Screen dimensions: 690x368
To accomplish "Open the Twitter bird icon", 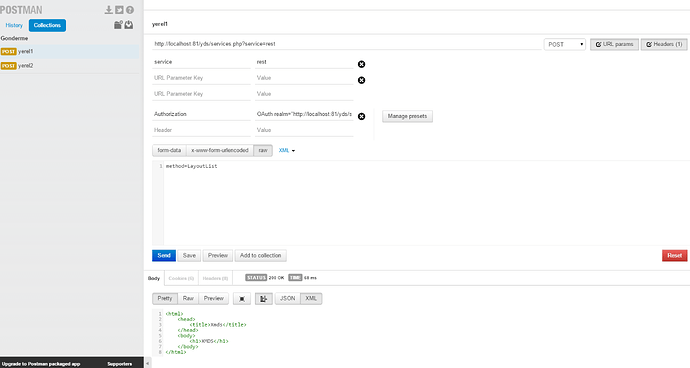I will (119, 10).
